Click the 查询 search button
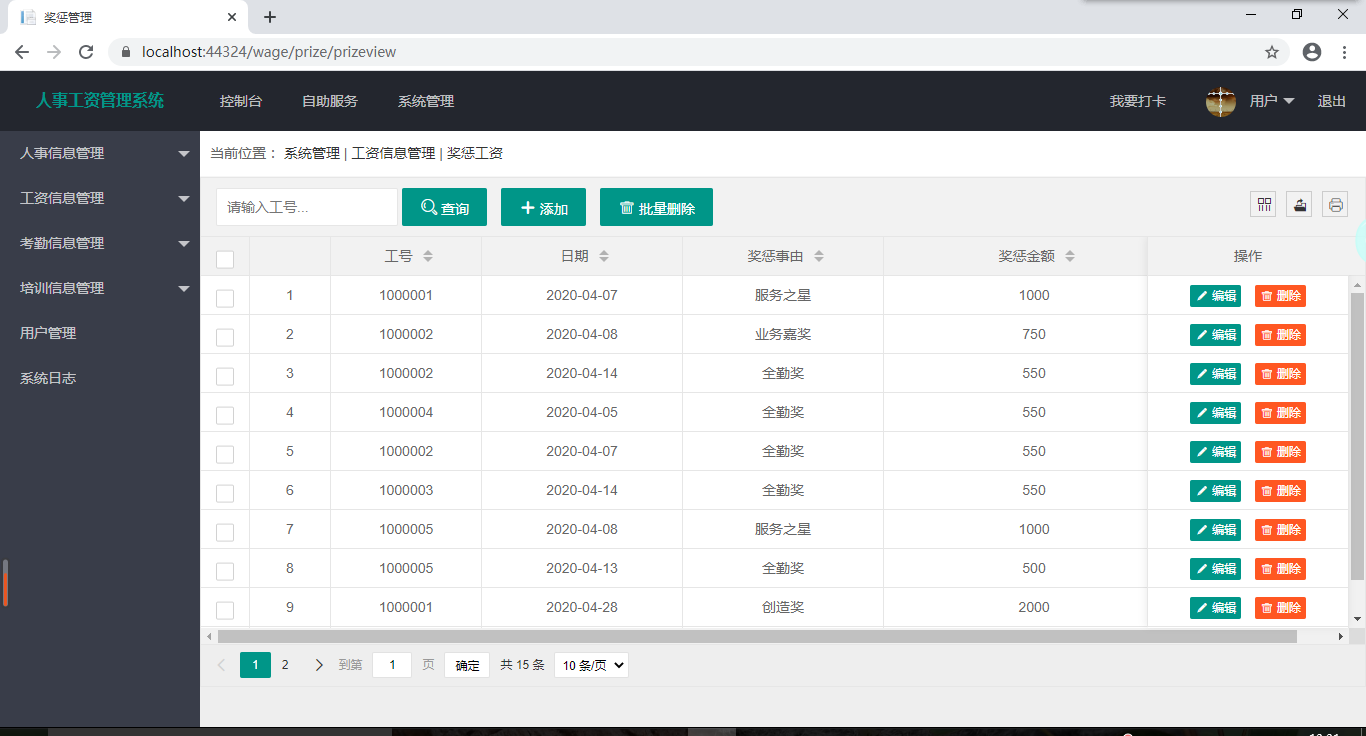The width and height of the screenshot is (1366, 736). tap(444, 207)
